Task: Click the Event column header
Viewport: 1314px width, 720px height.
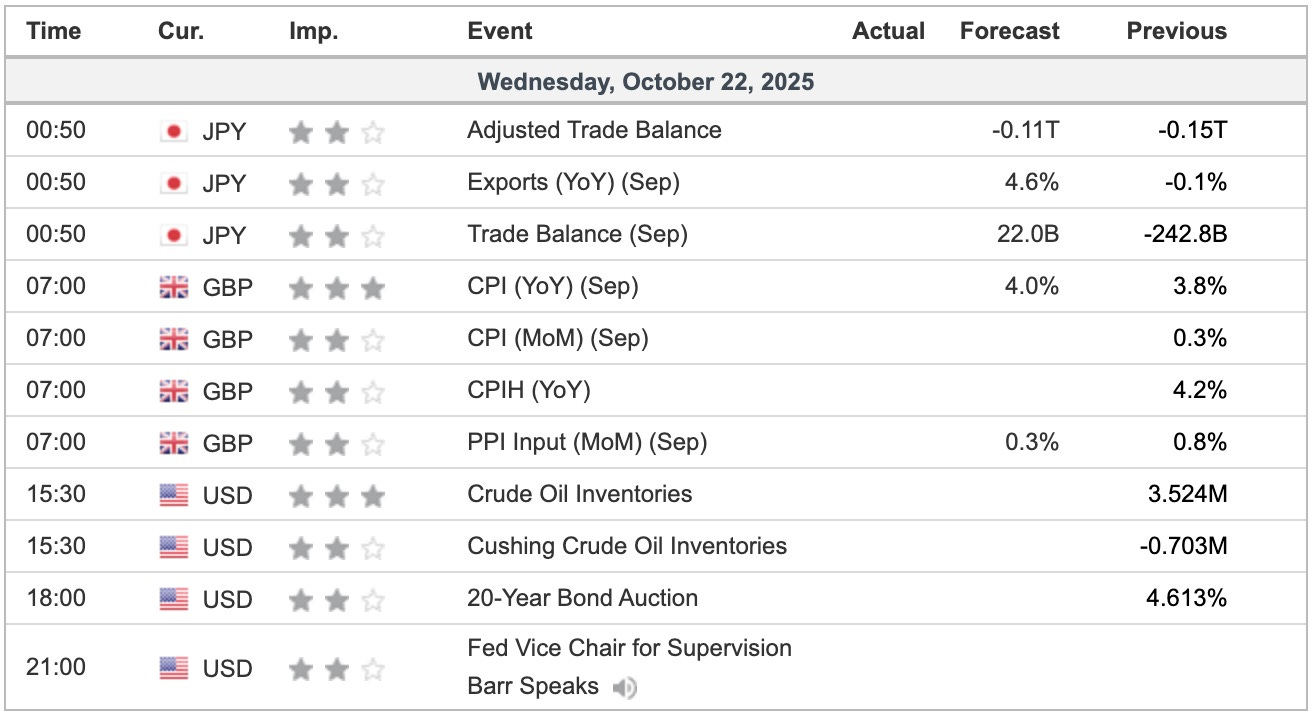Action: [x=500, y=31]
